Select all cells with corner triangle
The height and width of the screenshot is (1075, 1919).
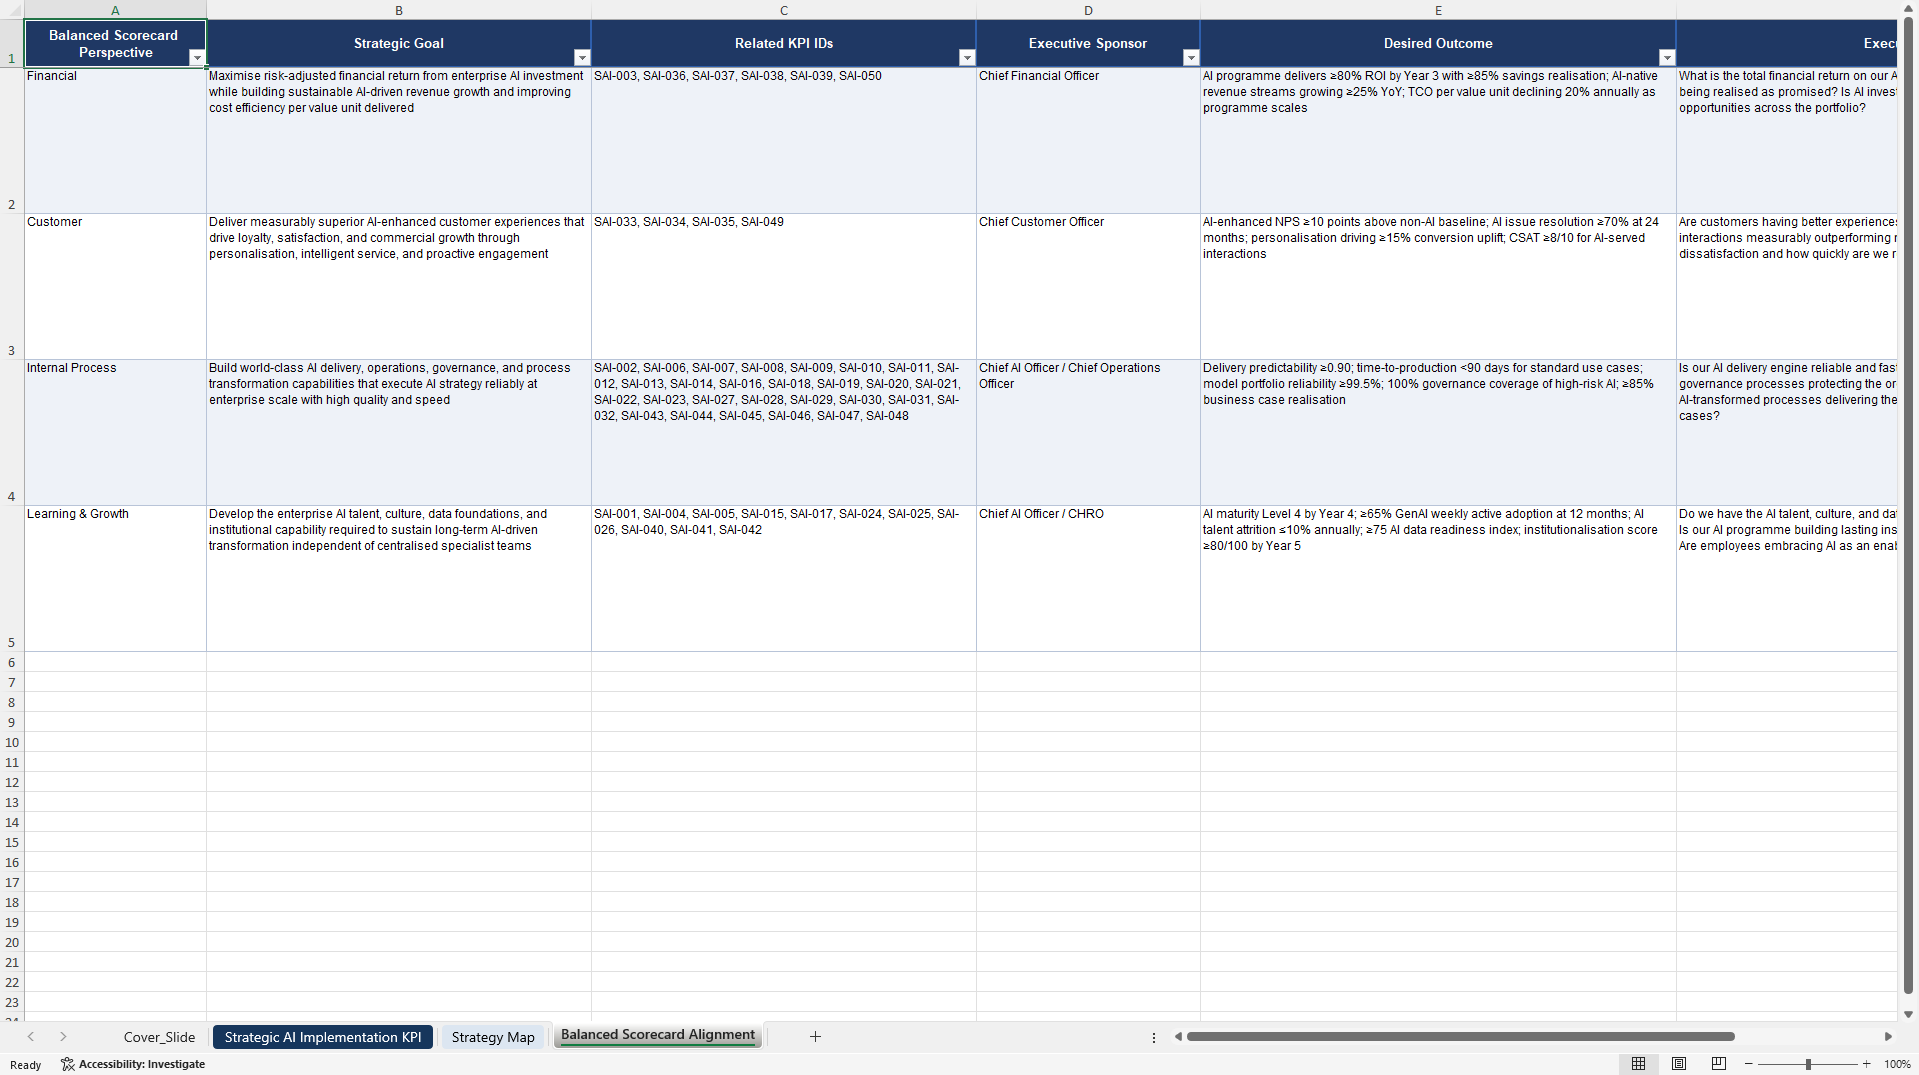pyautogui.click(x=12, y=10)
